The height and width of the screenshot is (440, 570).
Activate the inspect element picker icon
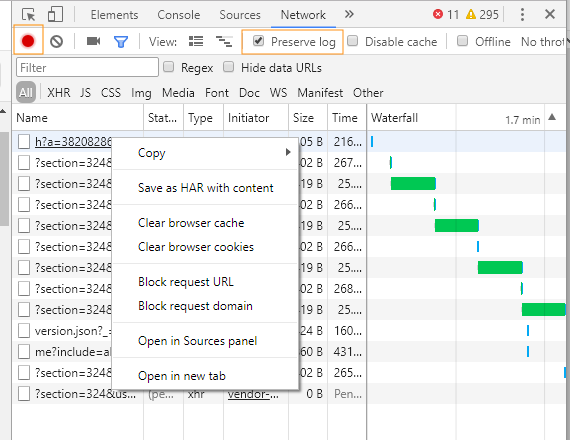point(29,15)
